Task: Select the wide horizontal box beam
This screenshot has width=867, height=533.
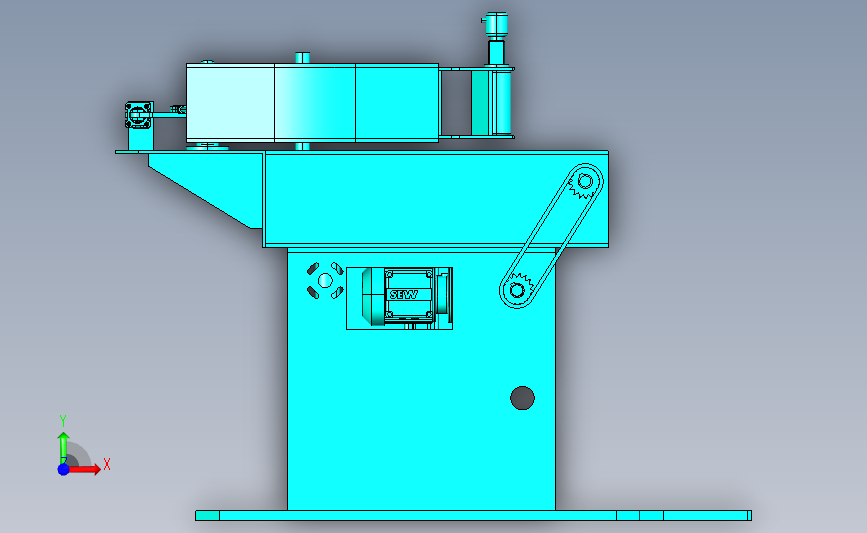Action: 436,199
